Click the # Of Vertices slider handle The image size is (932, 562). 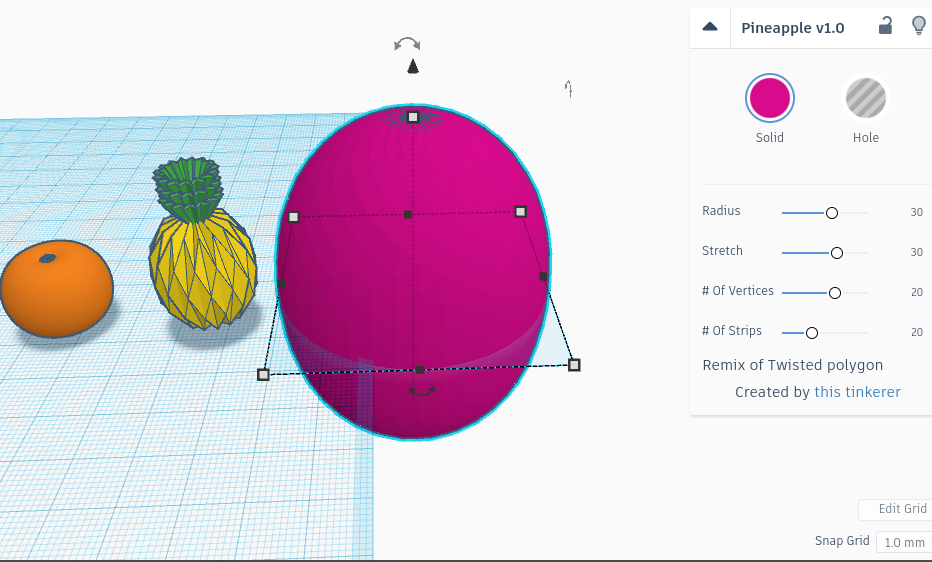(835, 293)
